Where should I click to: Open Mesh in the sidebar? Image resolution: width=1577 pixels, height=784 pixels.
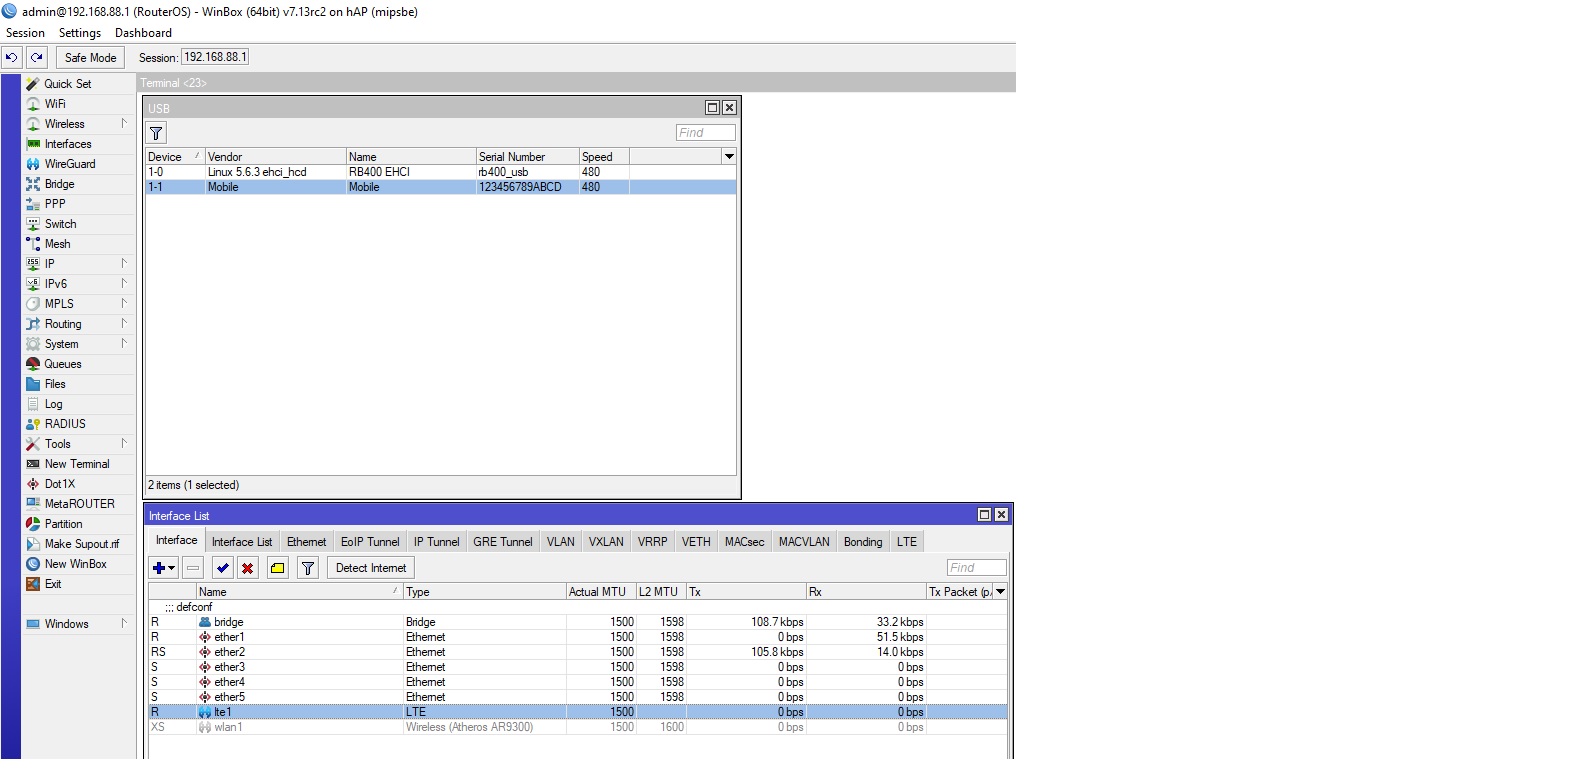tap(79, 244)
